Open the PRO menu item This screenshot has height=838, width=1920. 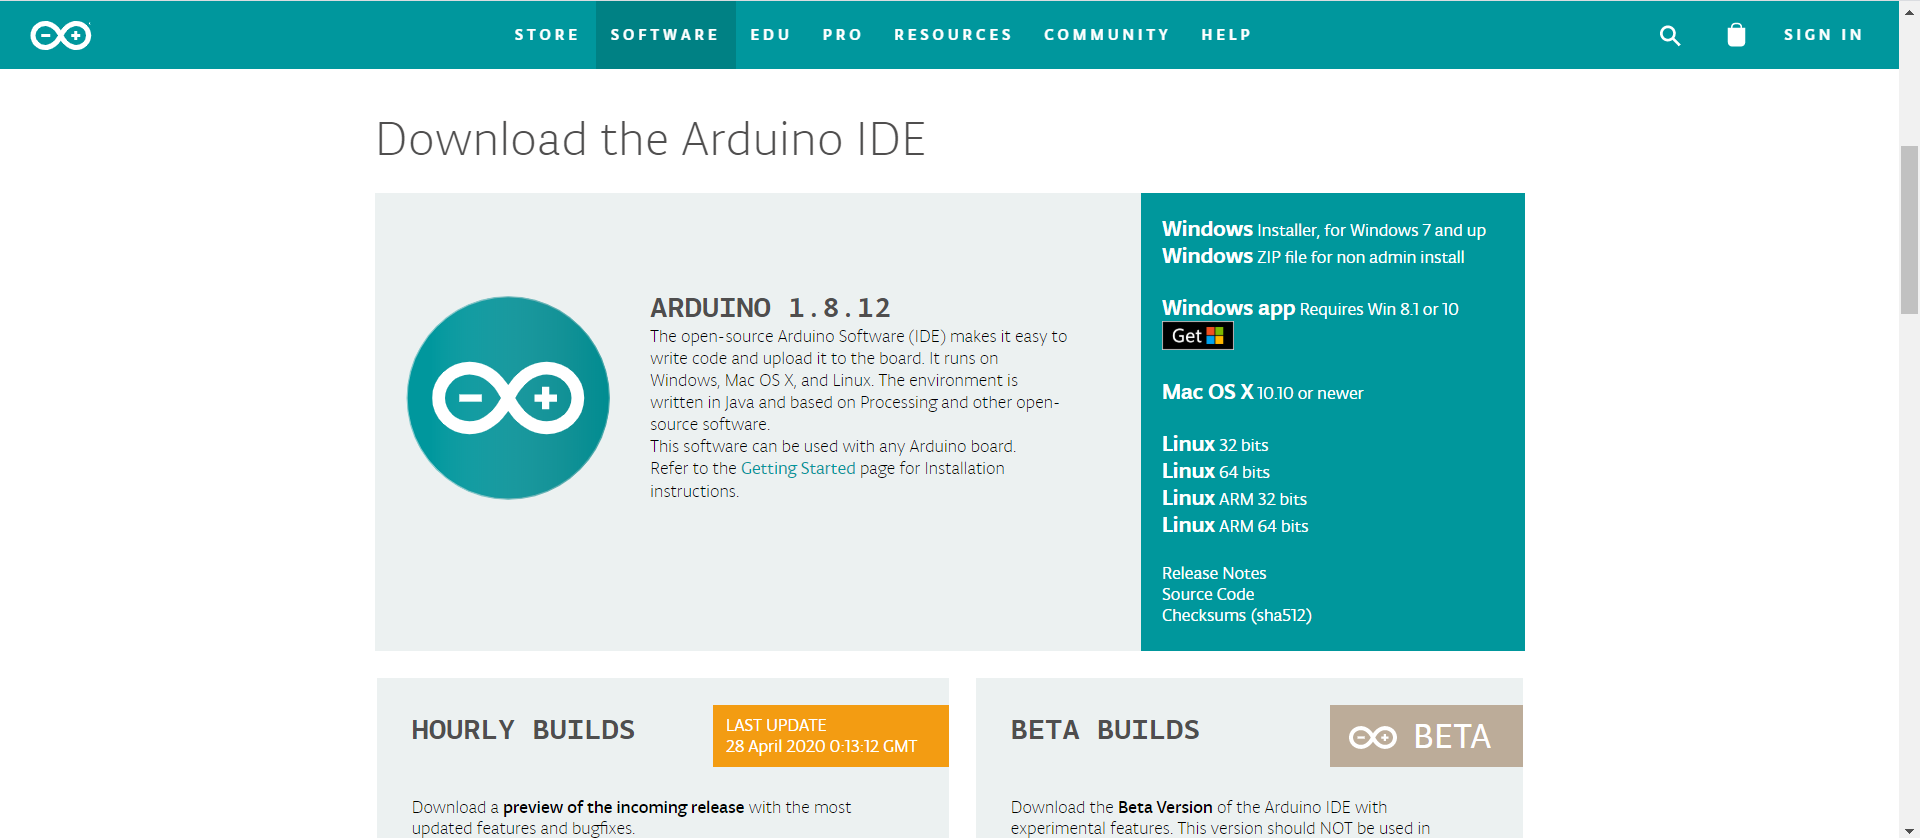[x=843, y=35]
